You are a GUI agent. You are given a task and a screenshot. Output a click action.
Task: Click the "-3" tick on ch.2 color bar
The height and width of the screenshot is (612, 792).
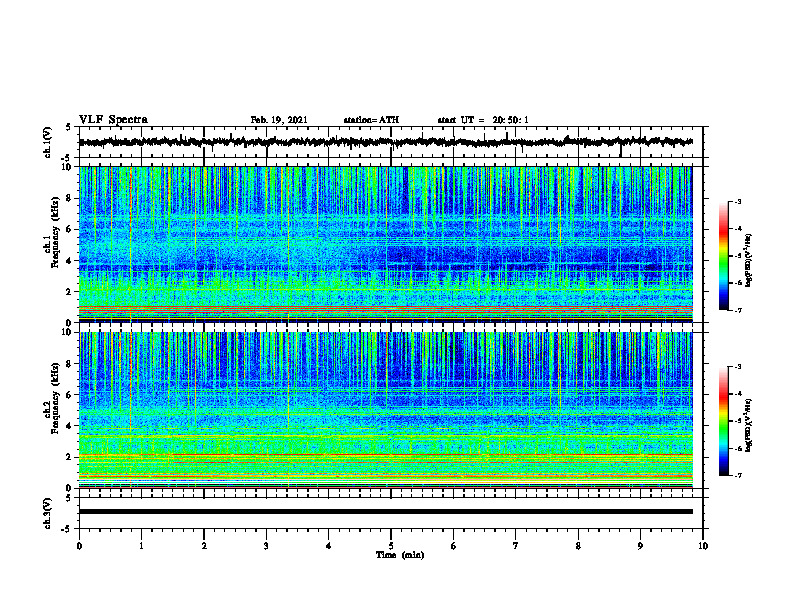737,367
